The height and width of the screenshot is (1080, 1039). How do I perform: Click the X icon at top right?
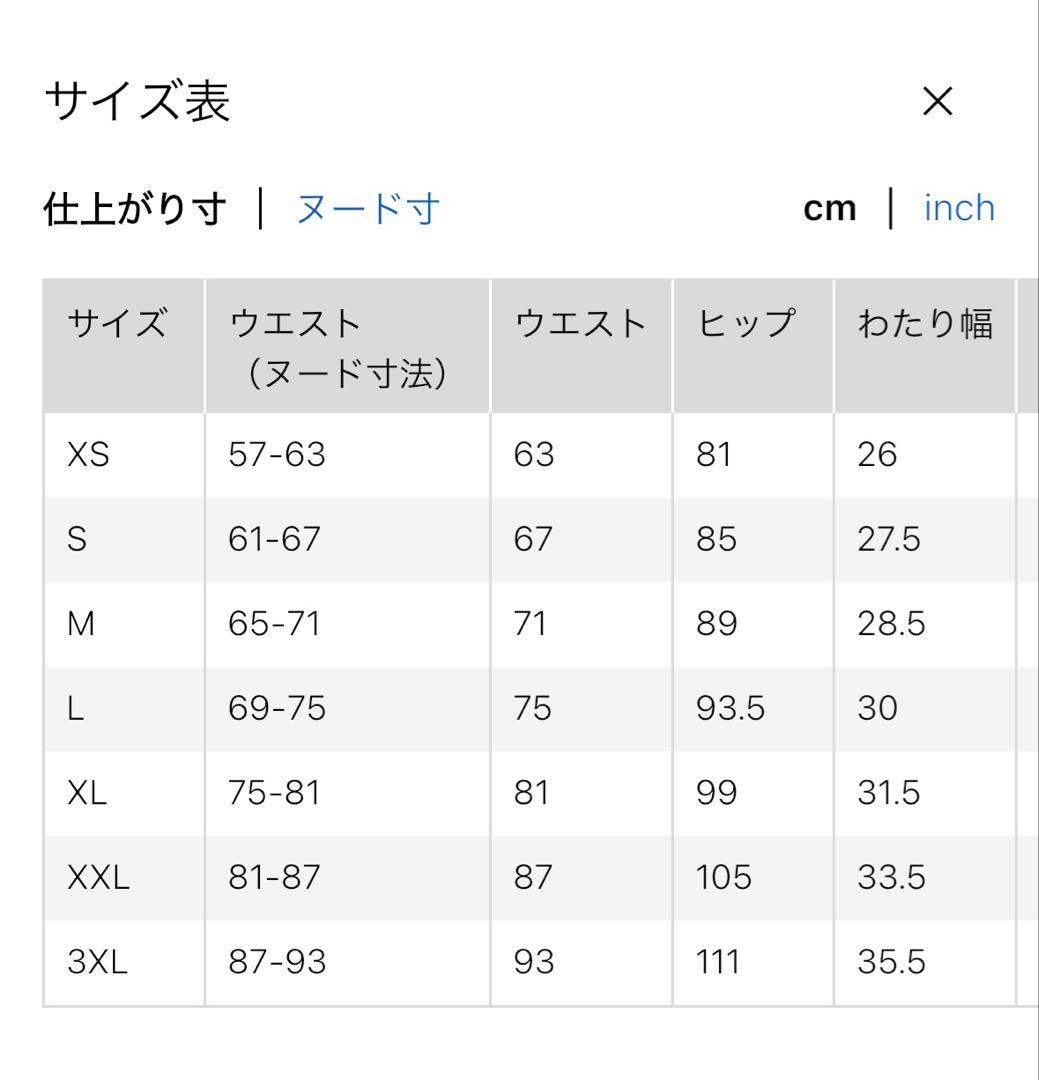tap(936, 101)
